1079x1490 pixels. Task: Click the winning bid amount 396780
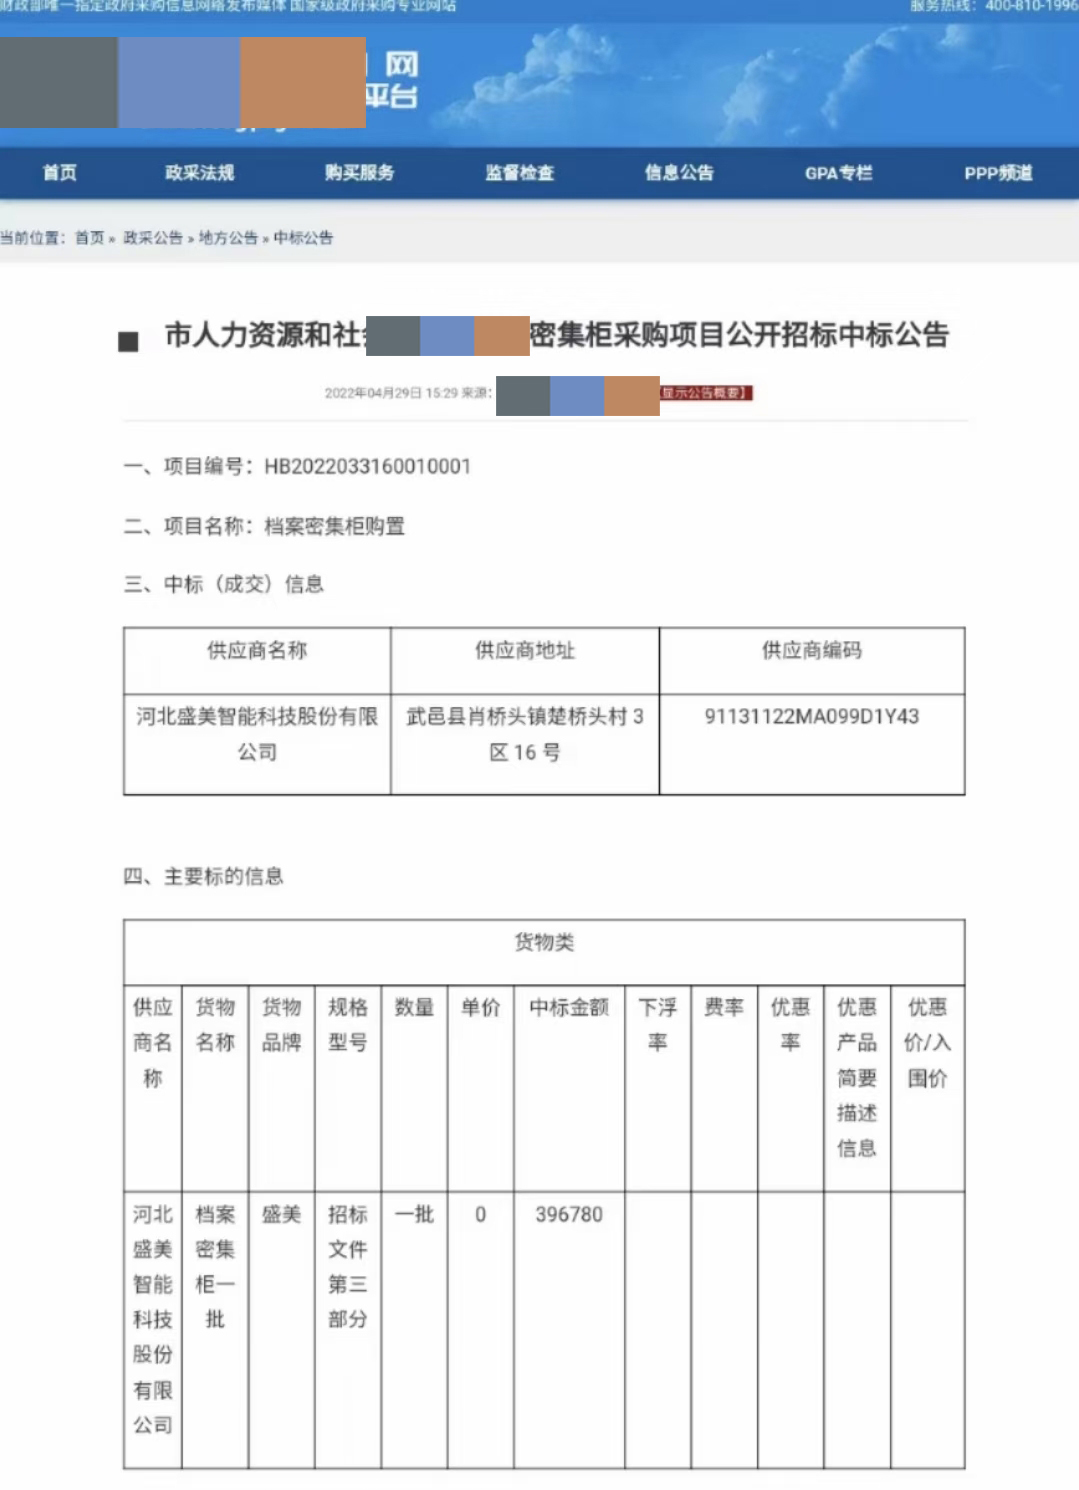[x=569, y=1215]
